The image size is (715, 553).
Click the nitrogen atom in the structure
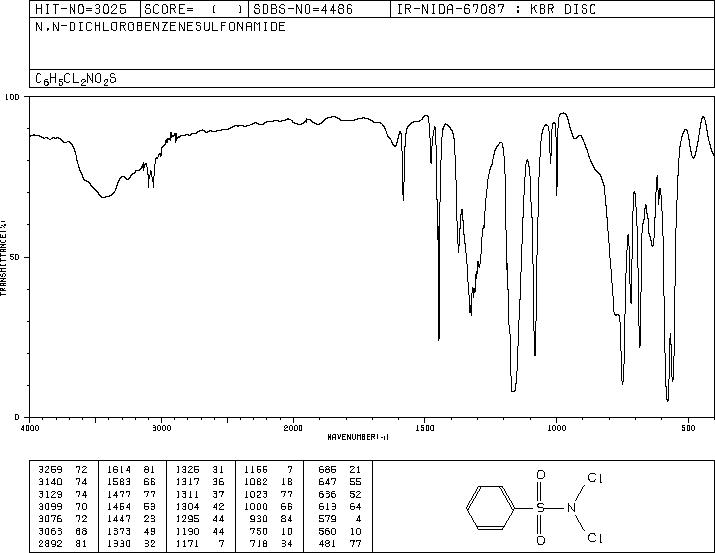(571, 507)
